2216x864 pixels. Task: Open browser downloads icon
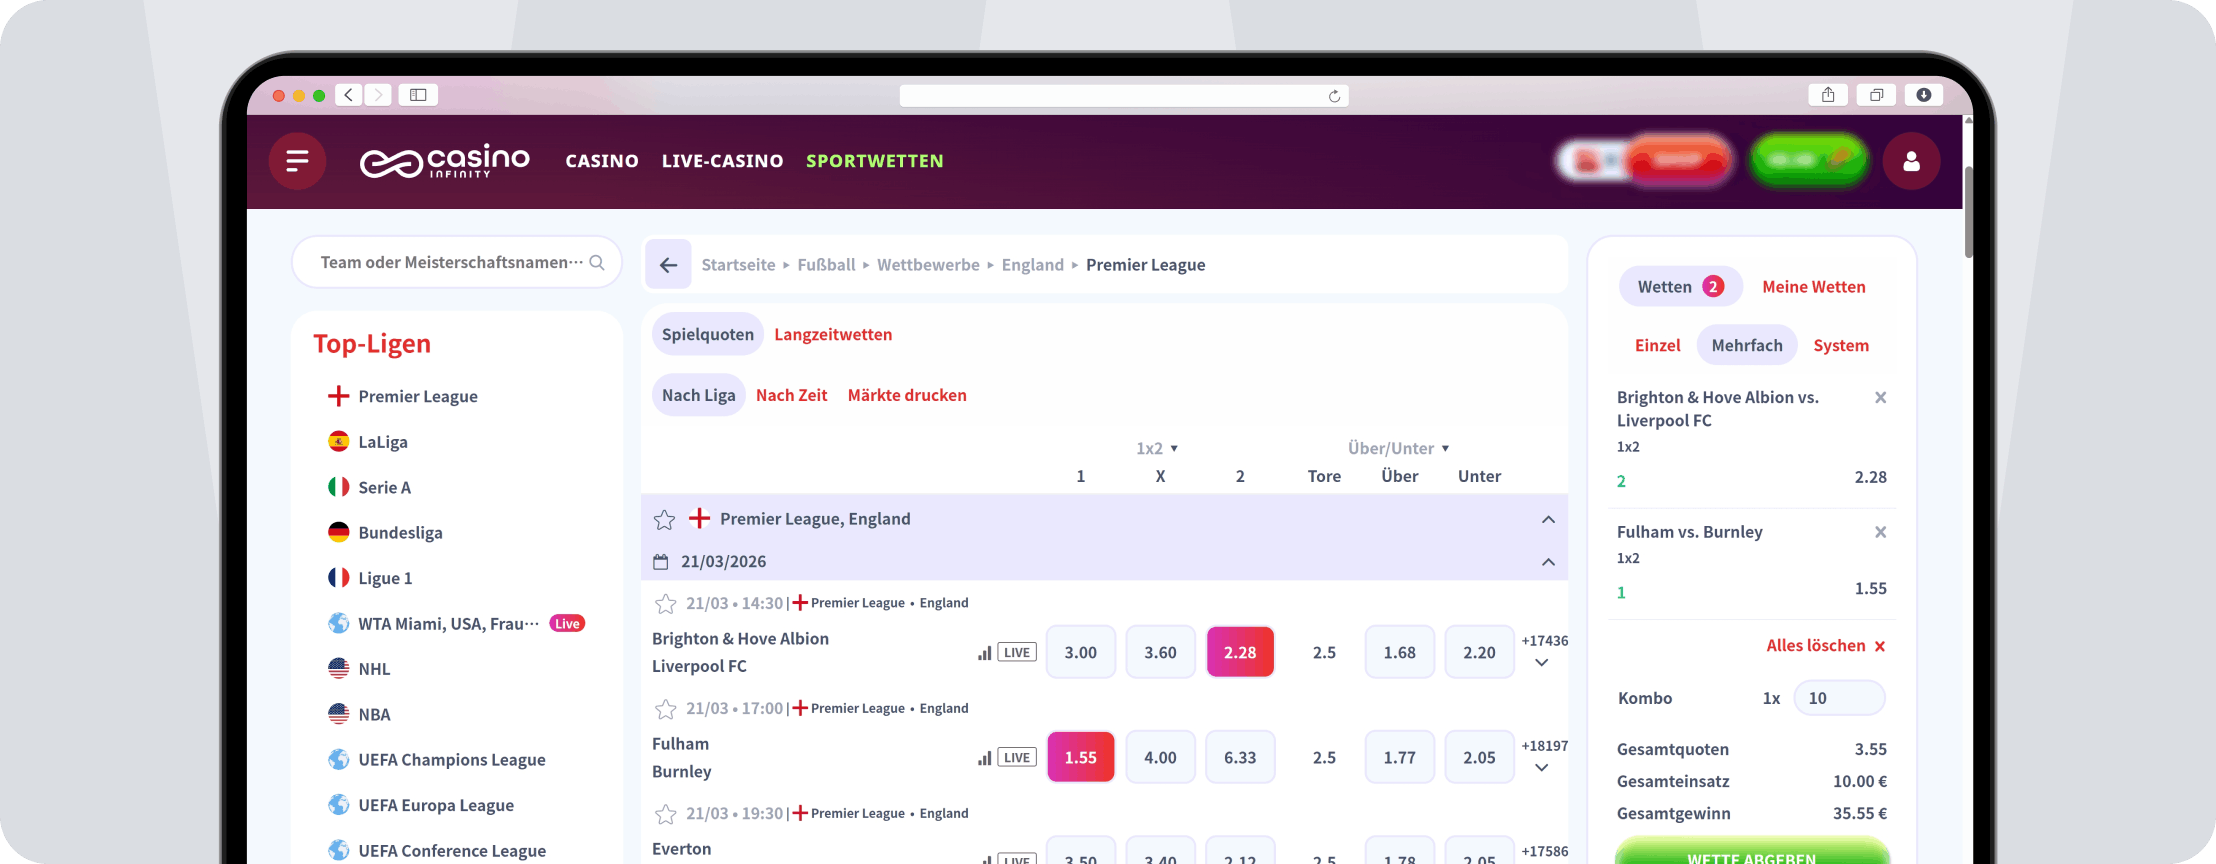(x=1923, y=95)
